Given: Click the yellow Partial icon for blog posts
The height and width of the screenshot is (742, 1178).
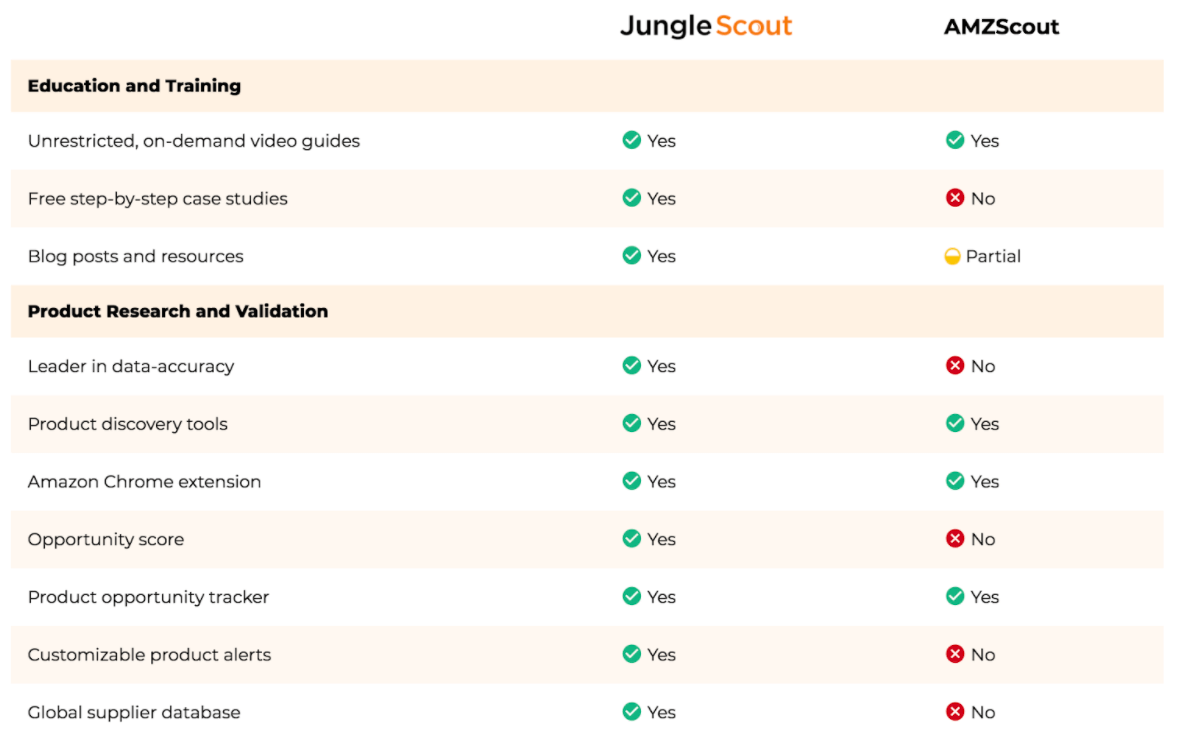Looking at the screenshot, I should point(952,256).
